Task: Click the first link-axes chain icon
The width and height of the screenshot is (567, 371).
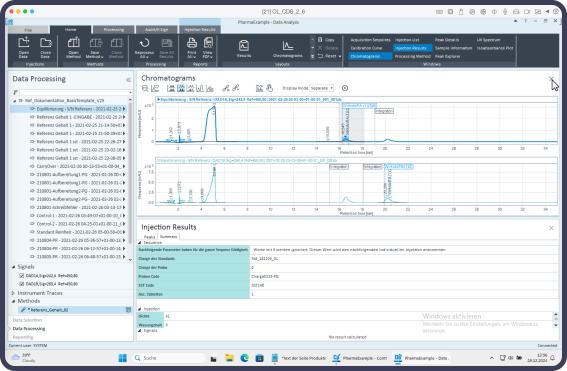Action: pyautogui.click(x=226, y=88)
